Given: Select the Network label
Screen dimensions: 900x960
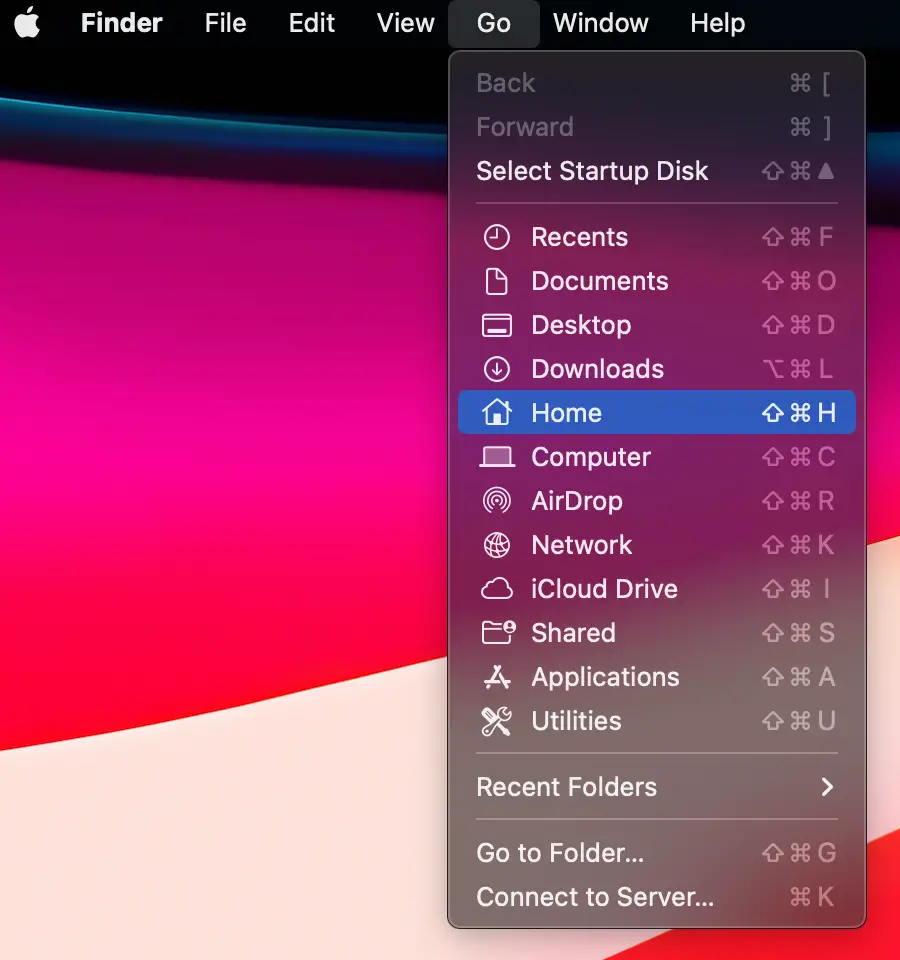Looking at the screenshot, I should point(582,545).
